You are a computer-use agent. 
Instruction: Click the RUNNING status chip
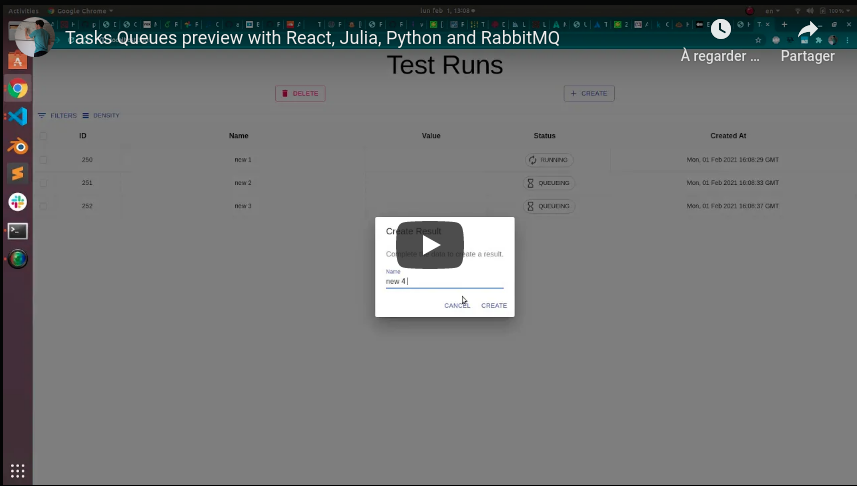point(549,160)
